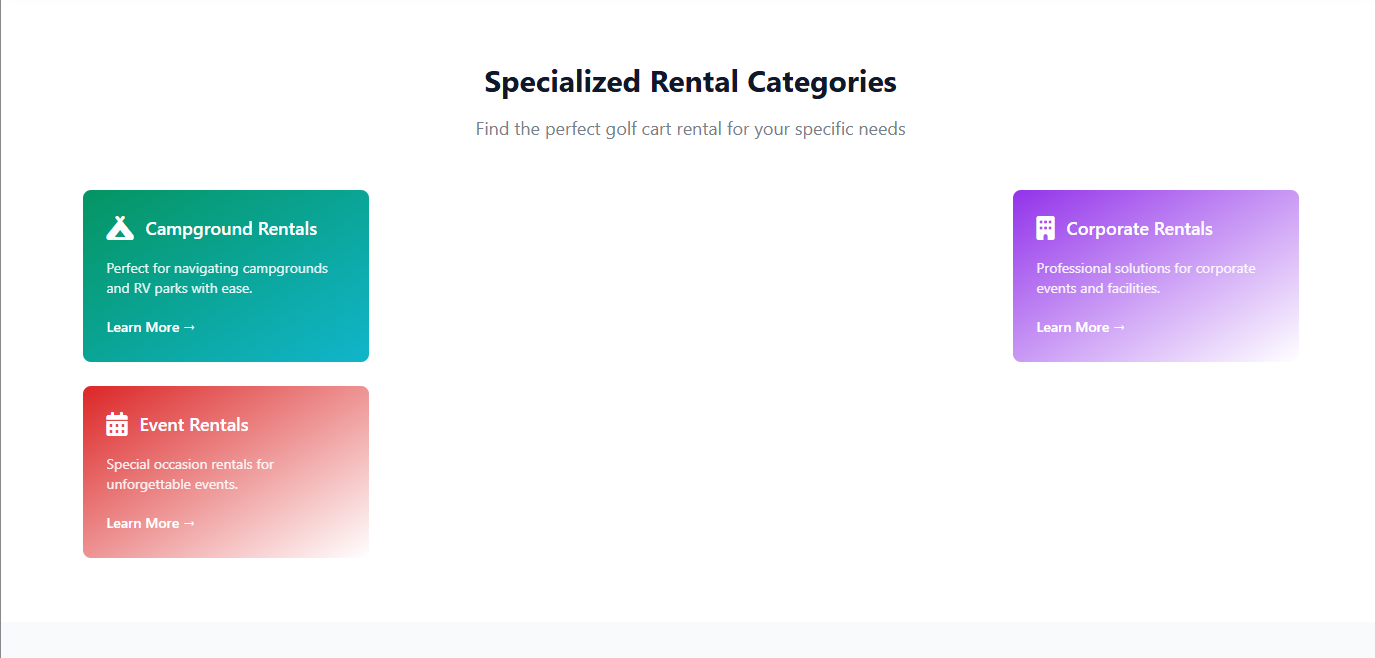This screenshot has height=658, width=1375.
Task: Click the Specialized Rental Categories heading
Action: [690, 82]
